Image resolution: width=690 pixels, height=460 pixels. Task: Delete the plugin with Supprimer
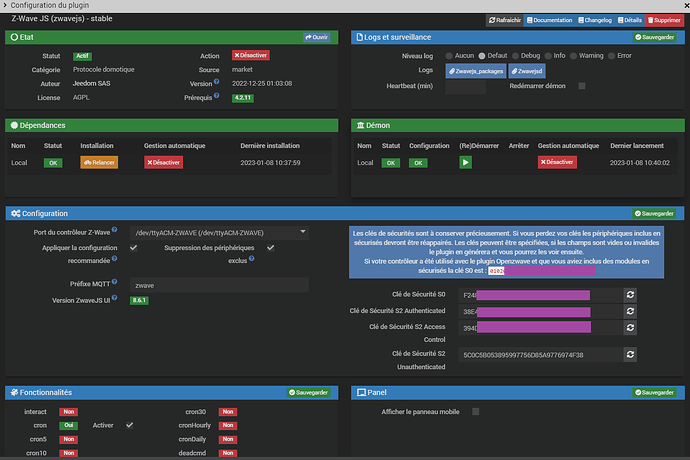(664, 19)
